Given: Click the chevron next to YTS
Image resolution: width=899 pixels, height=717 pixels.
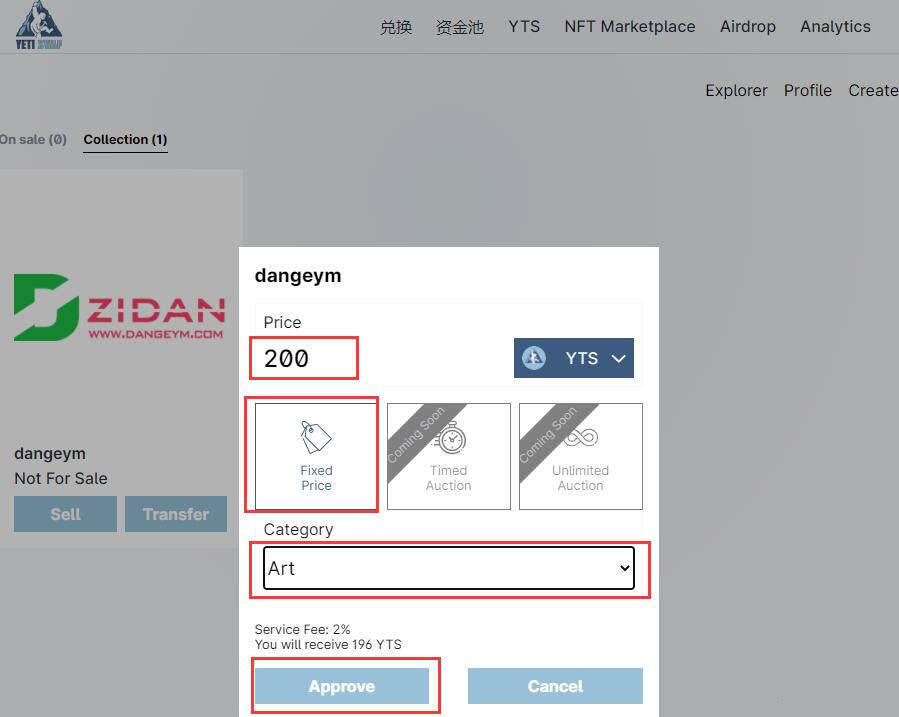Looking at the screenshot, I should 618,359.
